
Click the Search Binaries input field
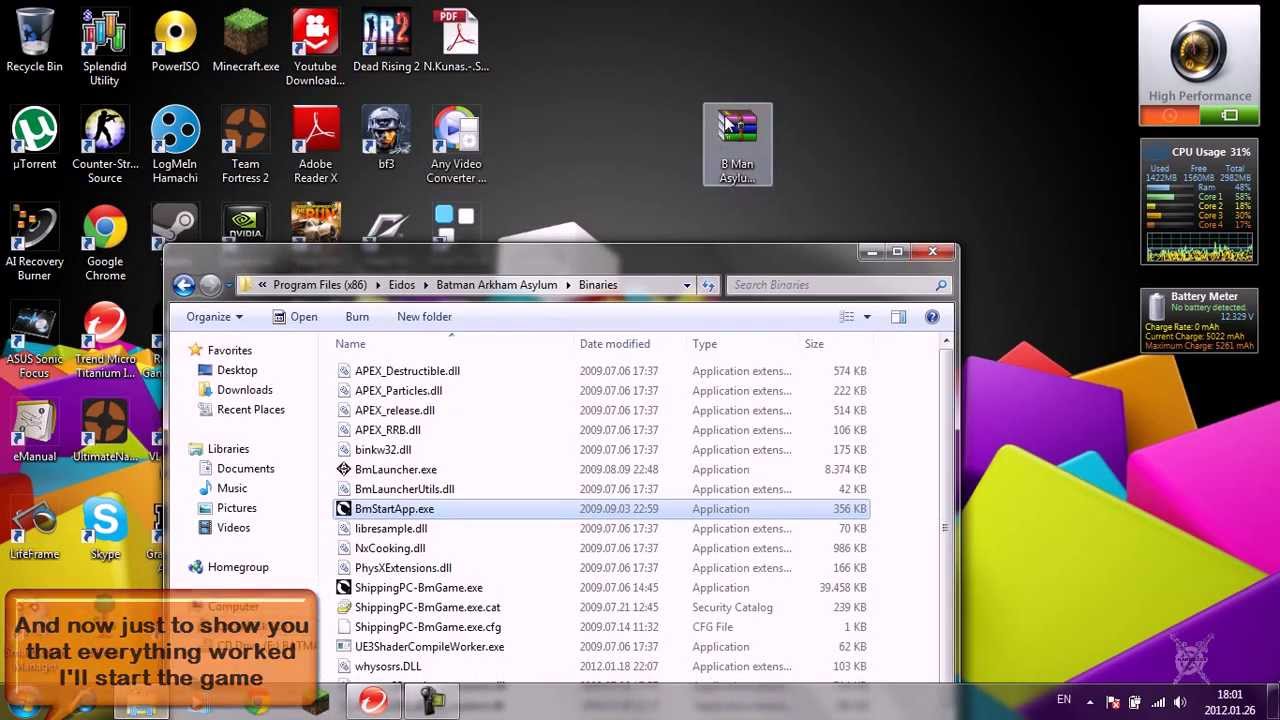(x=838, y=285)
